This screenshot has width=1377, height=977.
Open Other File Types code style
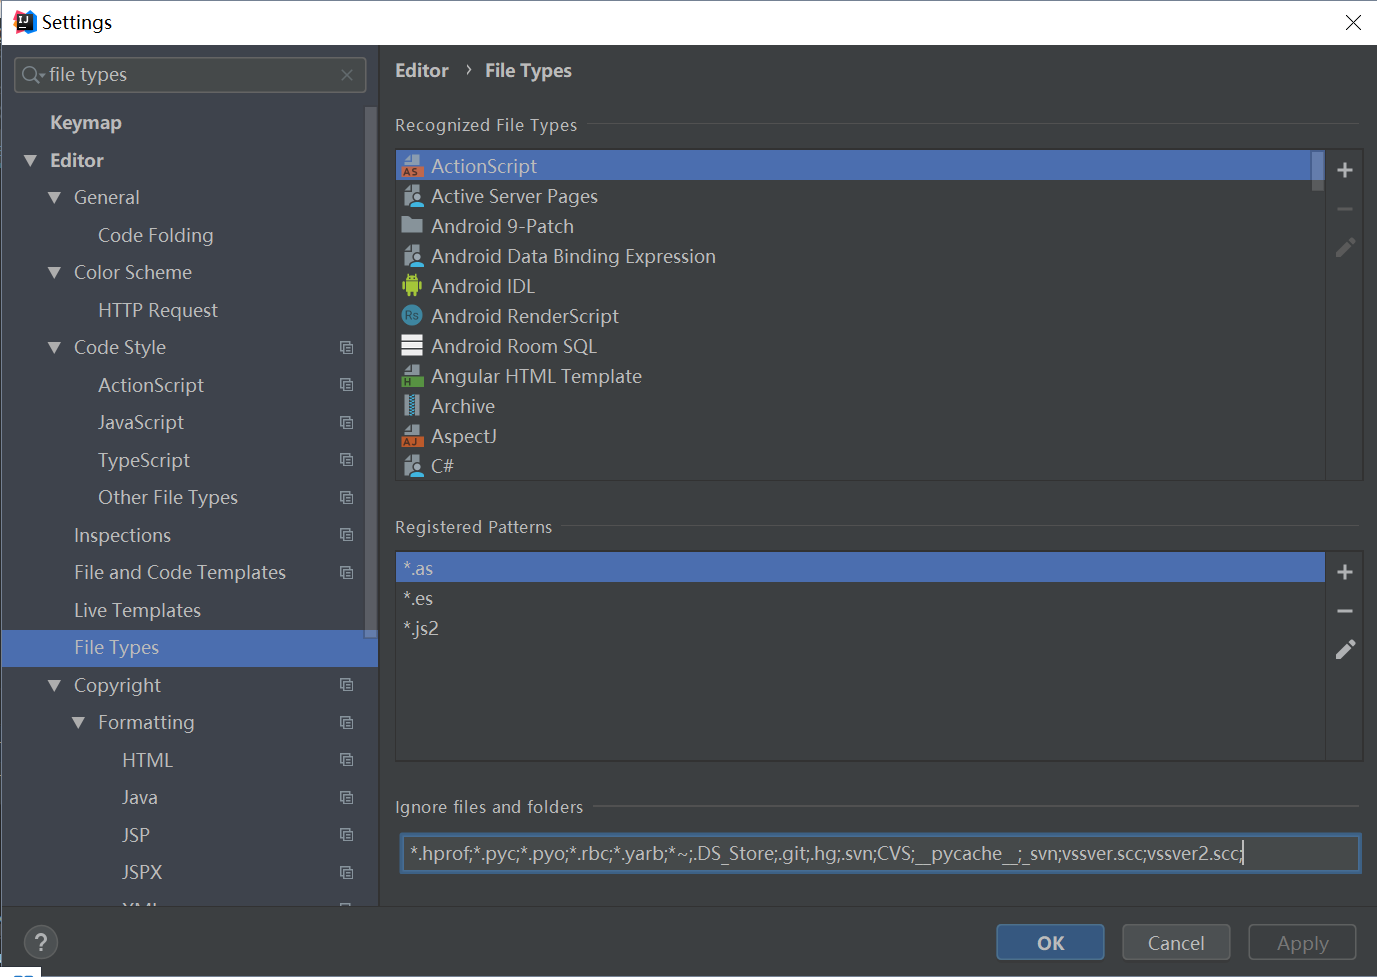point(168,498)
